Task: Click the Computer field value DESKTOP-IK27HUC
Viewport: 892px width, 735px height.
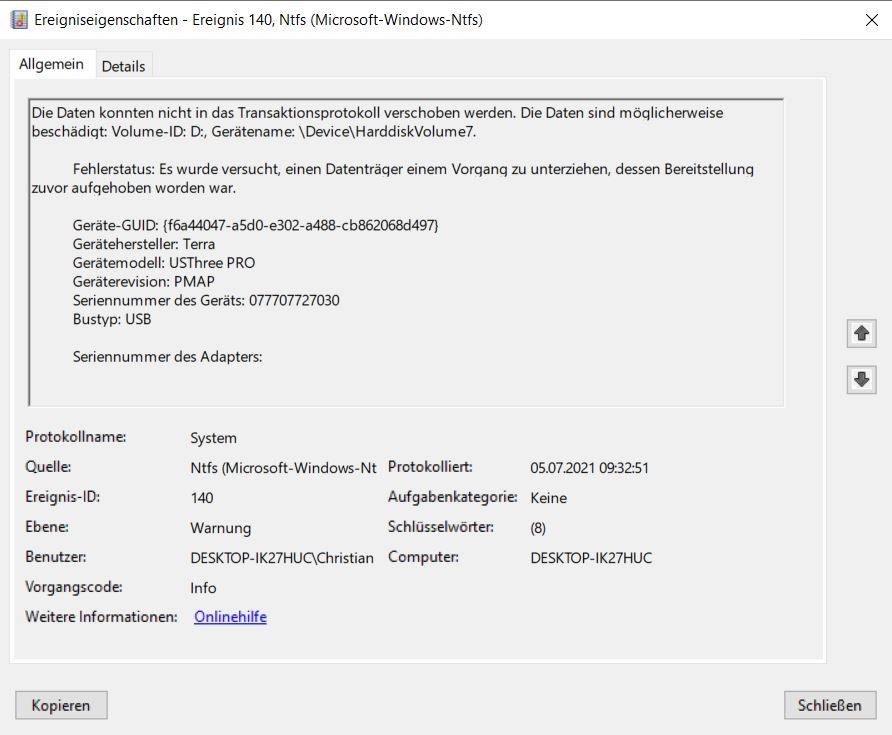Action: point(590,558)
